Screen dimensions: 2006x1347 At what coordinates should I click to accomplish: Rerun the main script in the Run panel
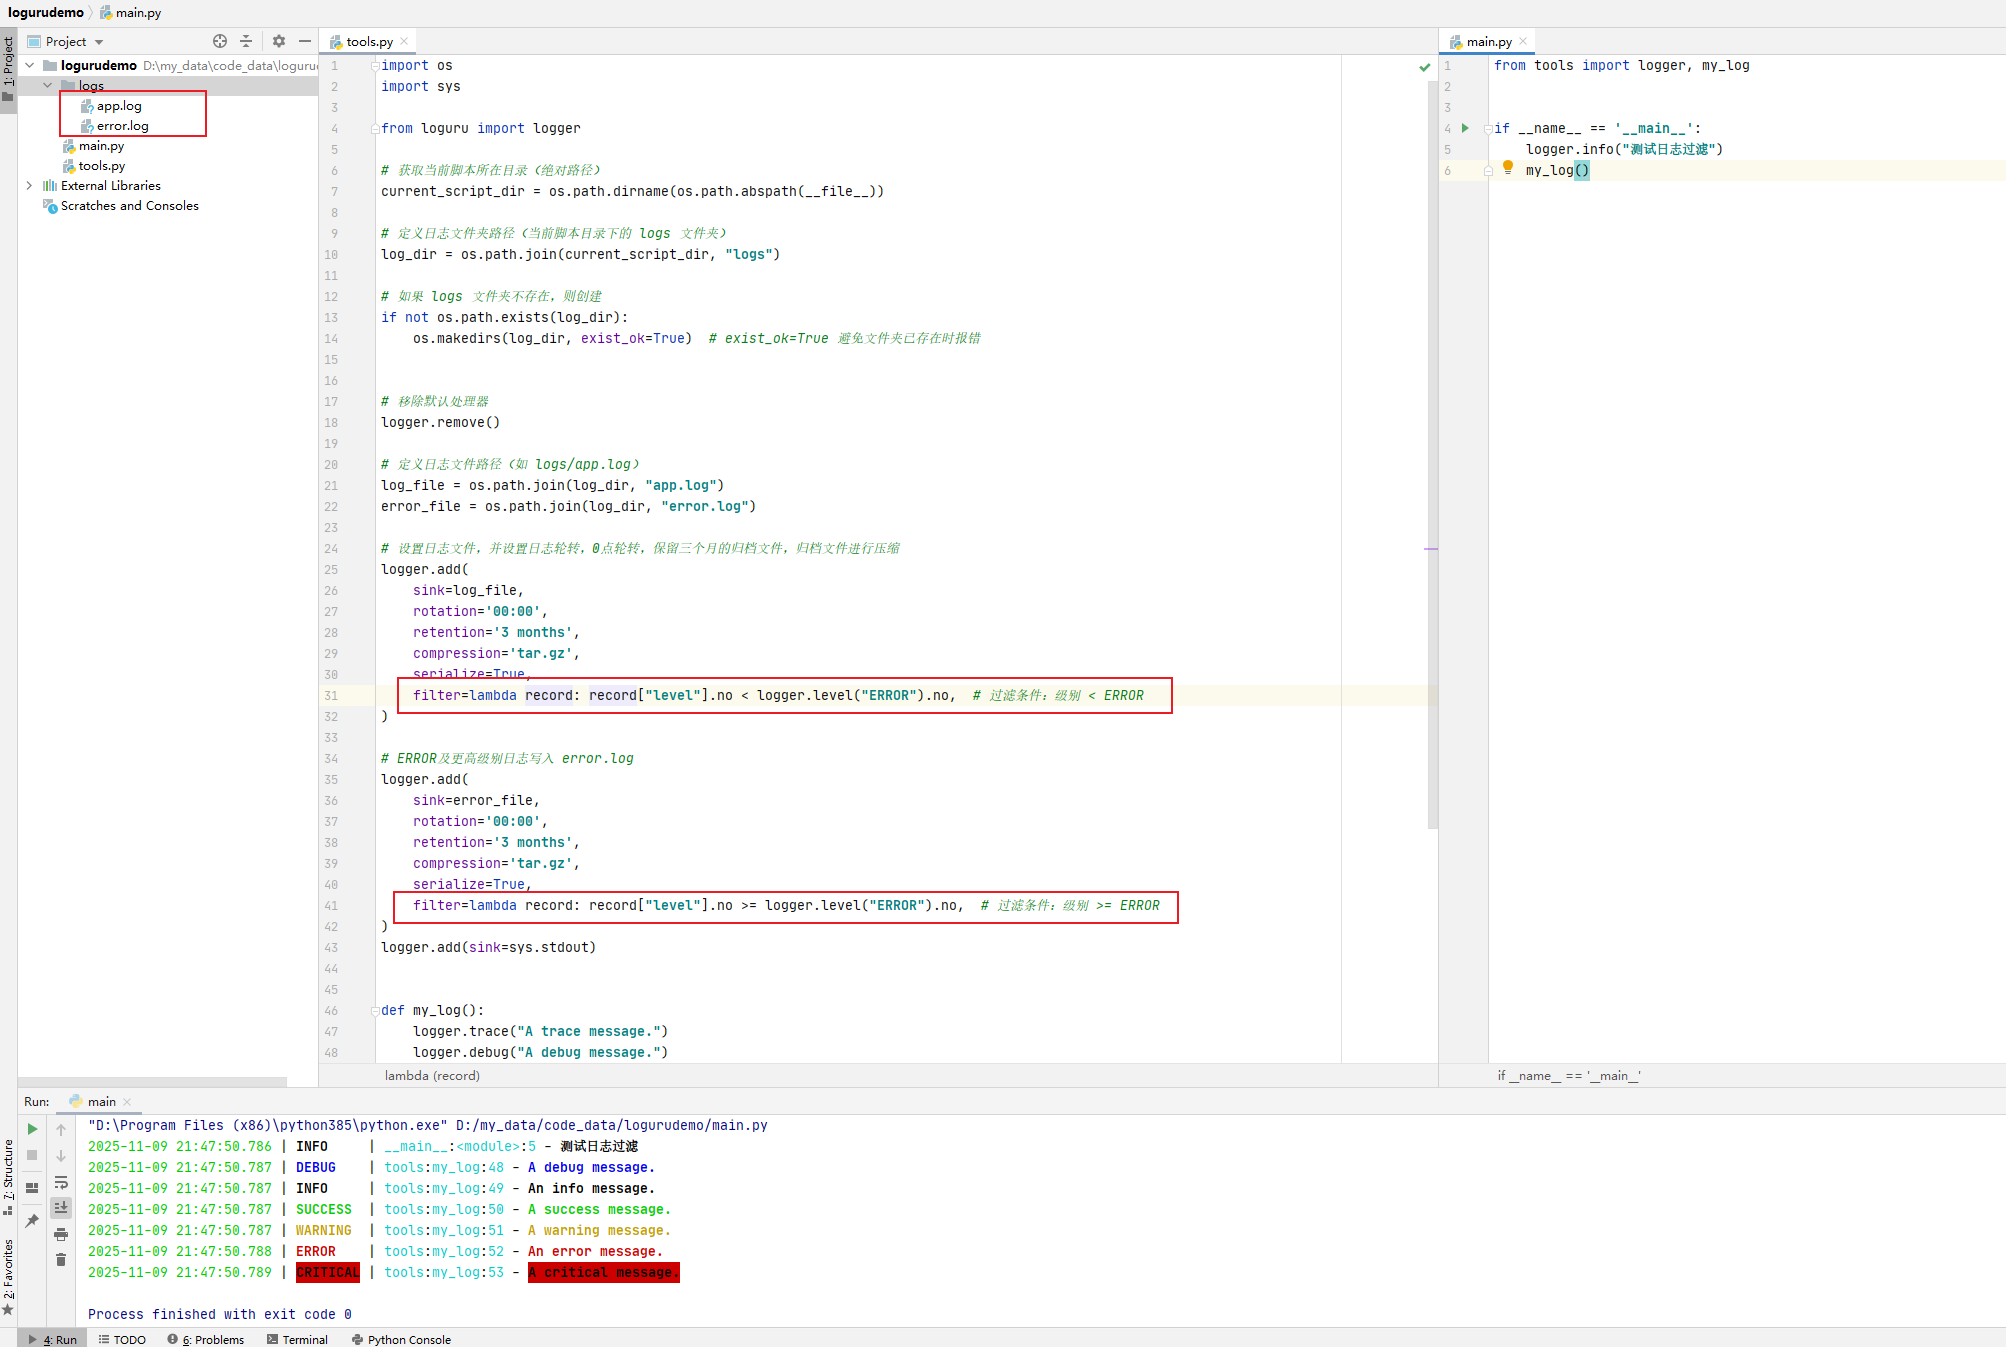tap(31, 1128)
